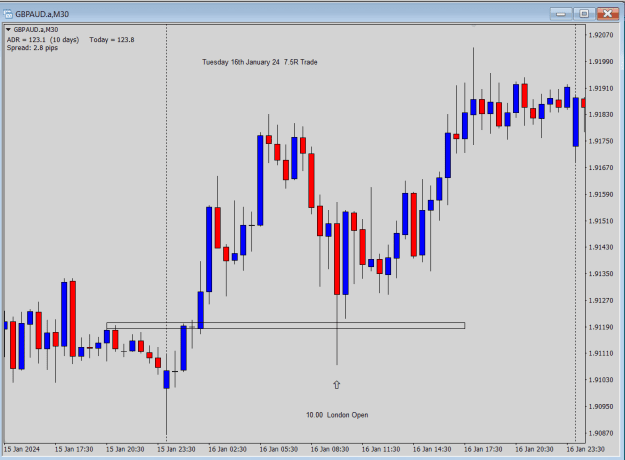This screenshot has height=460, width=625.
Task: Click the 1.92070 price on the scale
Action: 601,35
